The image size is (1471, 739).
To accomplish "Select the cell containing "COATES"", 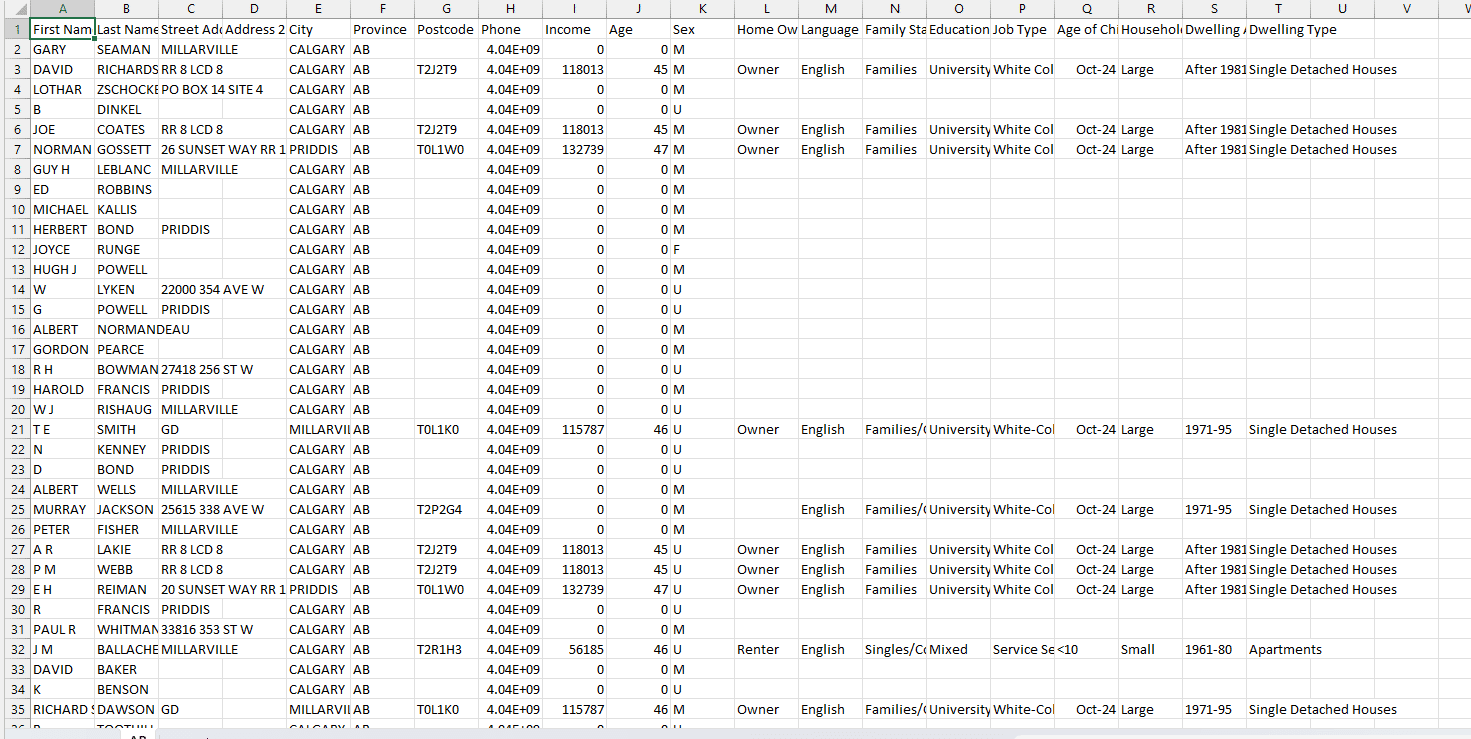I will [x=127, y=129].
